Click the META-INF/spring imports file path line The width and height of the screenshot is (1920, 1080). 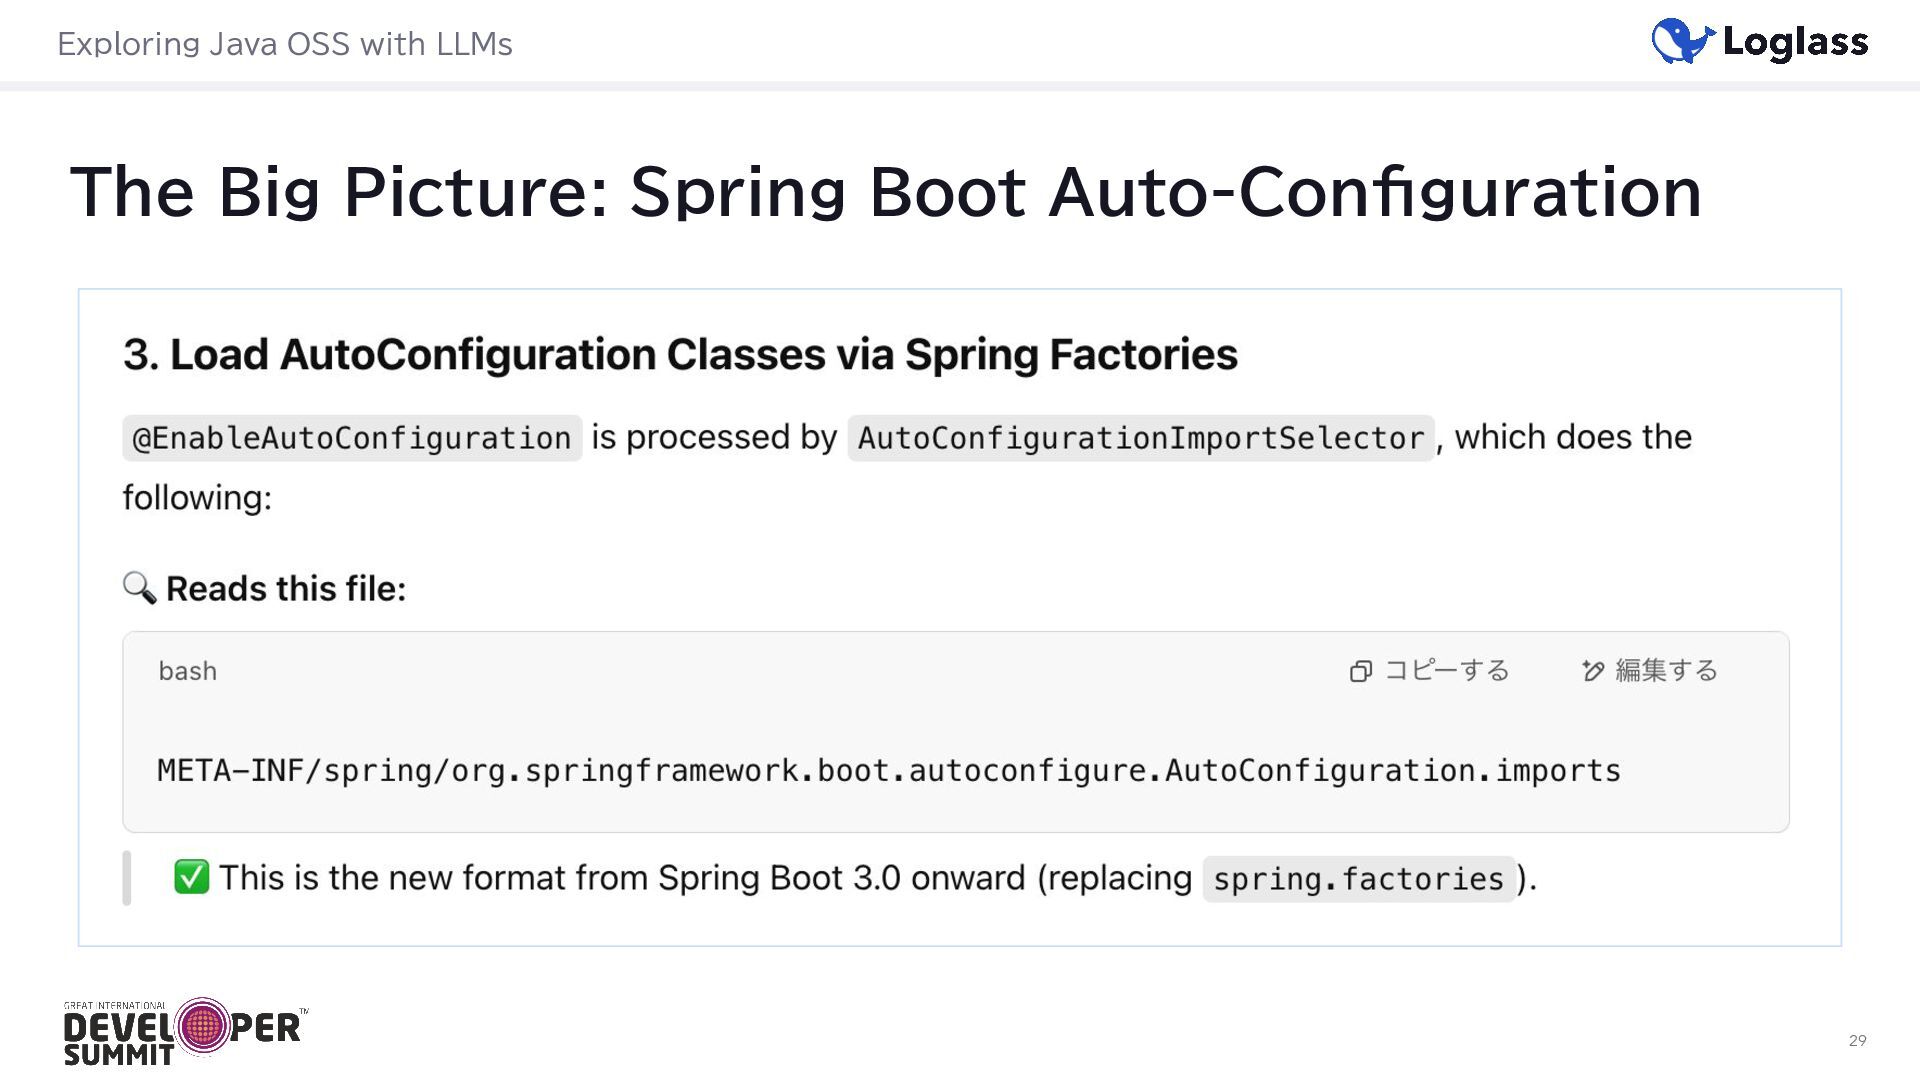[888, 771]
